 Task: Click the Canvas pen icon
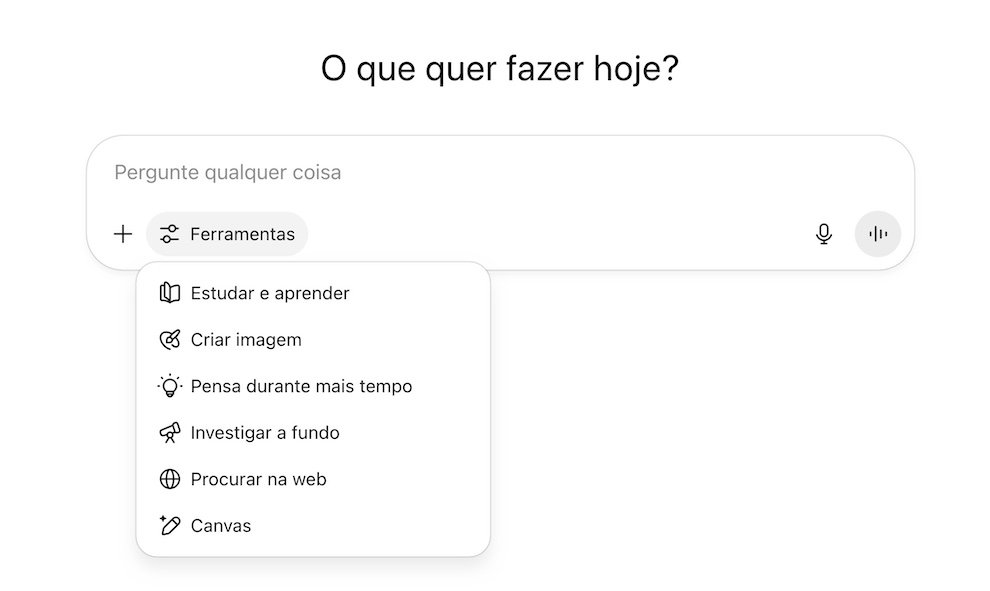coord(170,525)
